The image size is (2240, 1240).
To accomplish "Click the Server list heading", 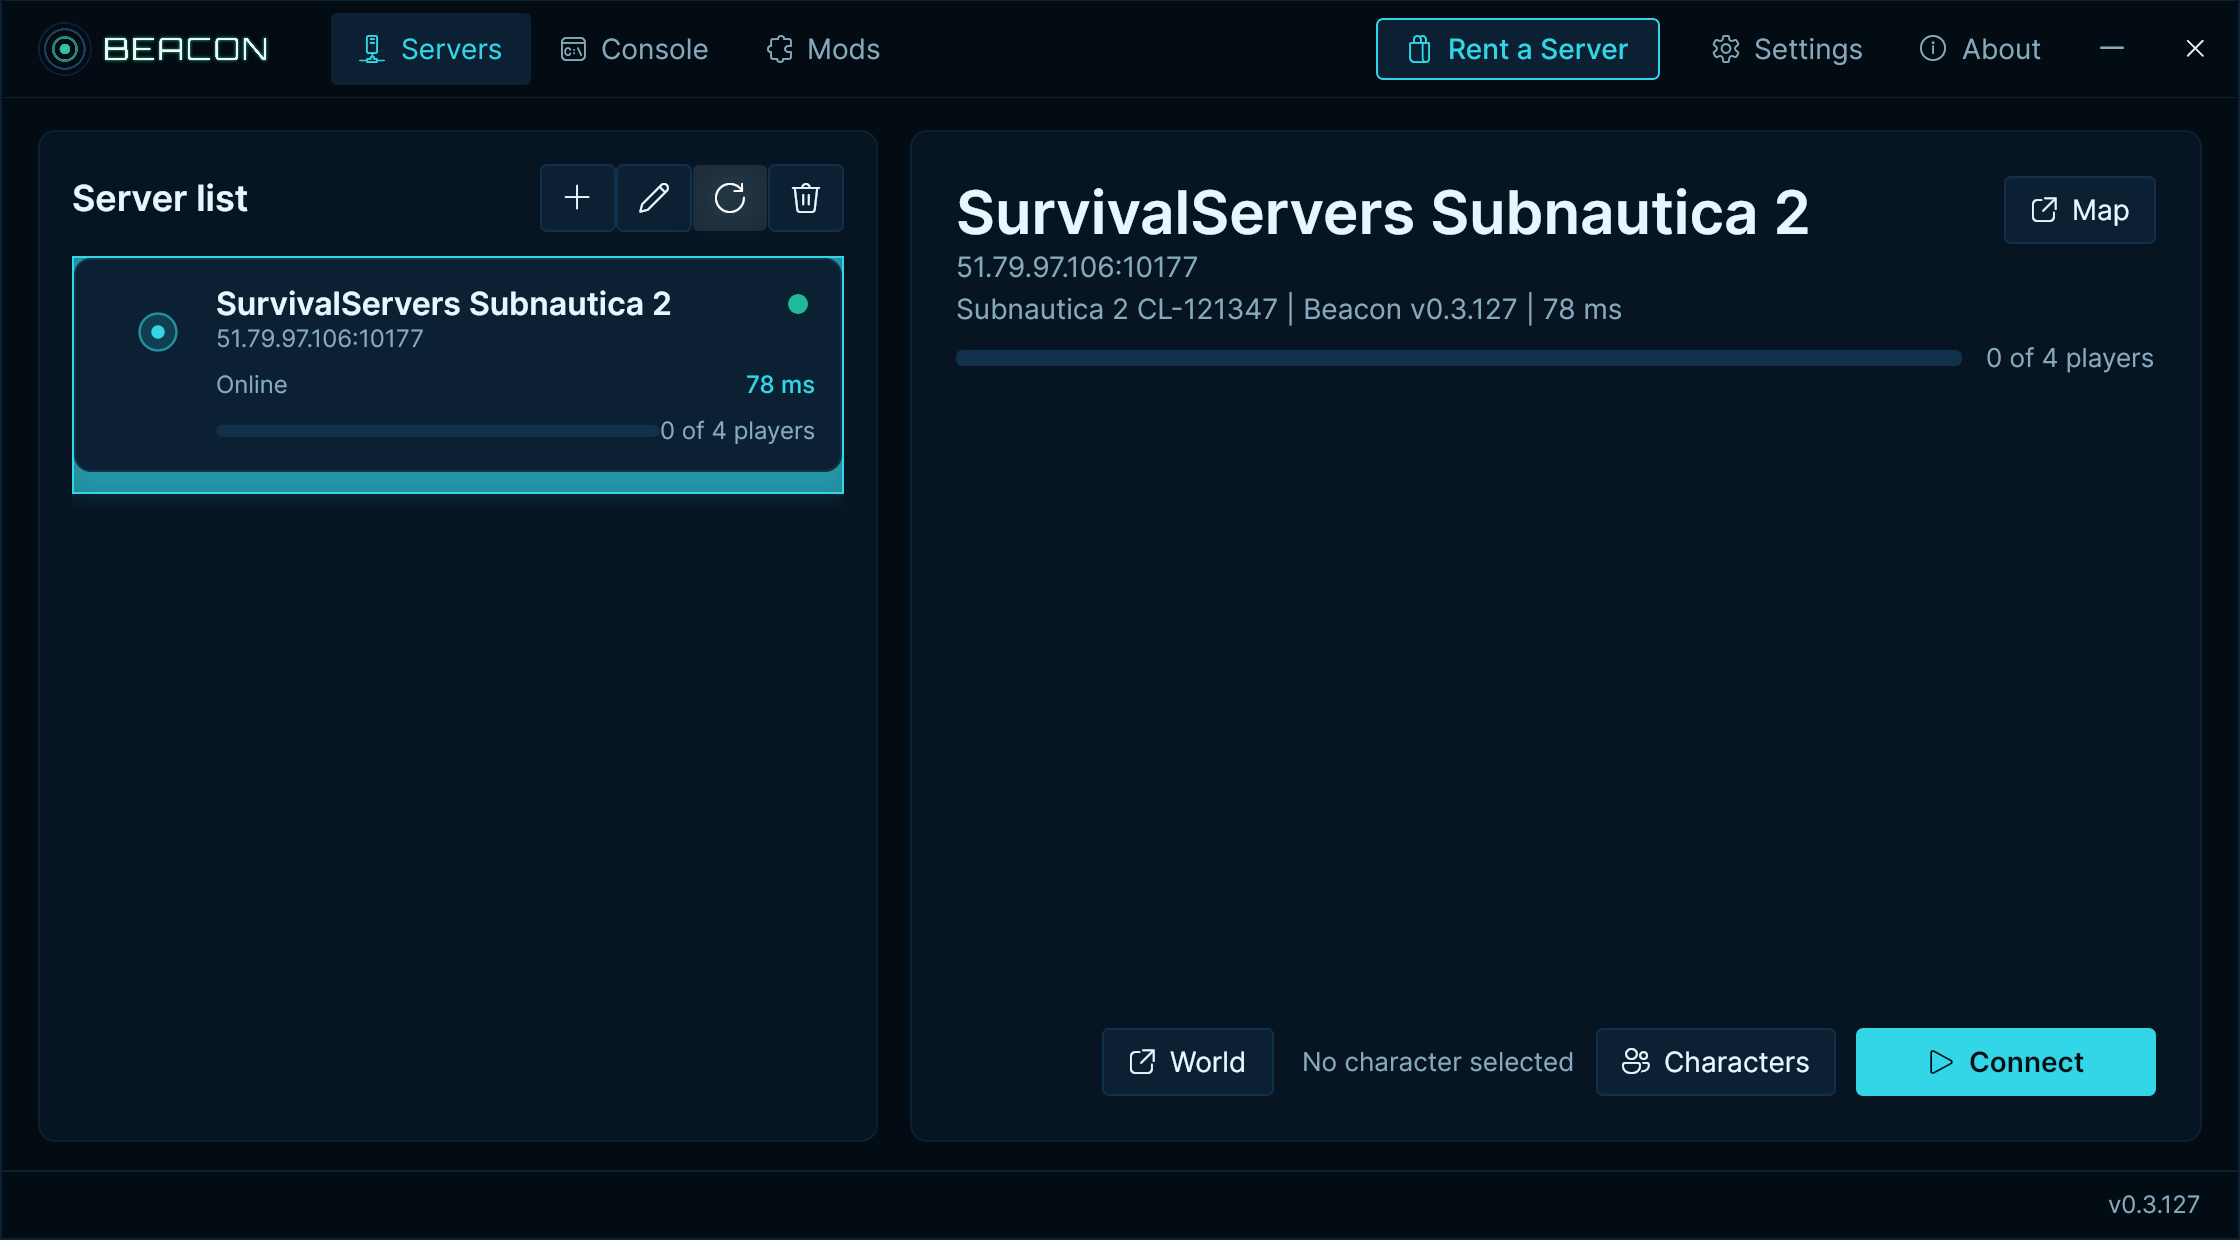I will tap(160, 199).
